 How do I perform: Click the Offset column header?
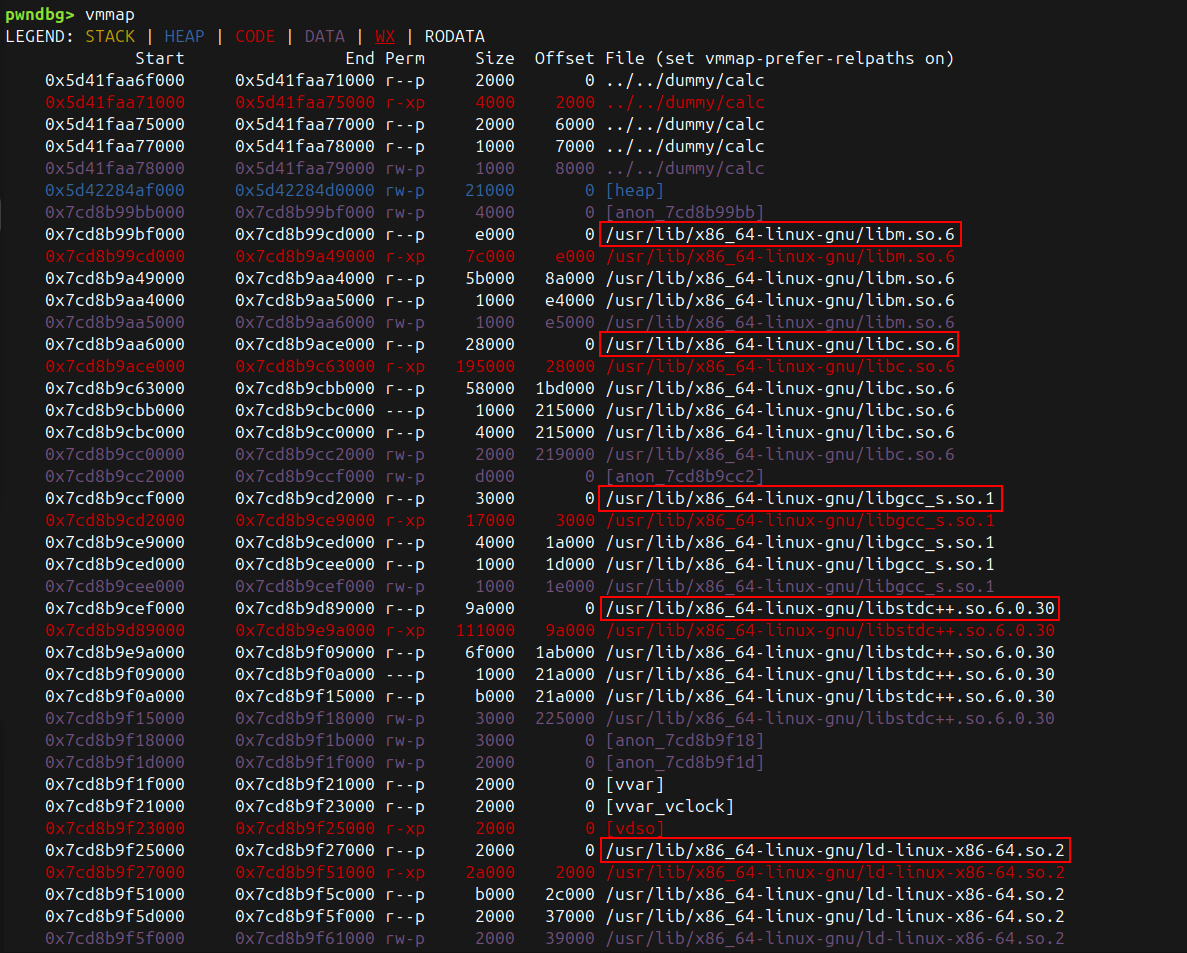click(564, 59)
